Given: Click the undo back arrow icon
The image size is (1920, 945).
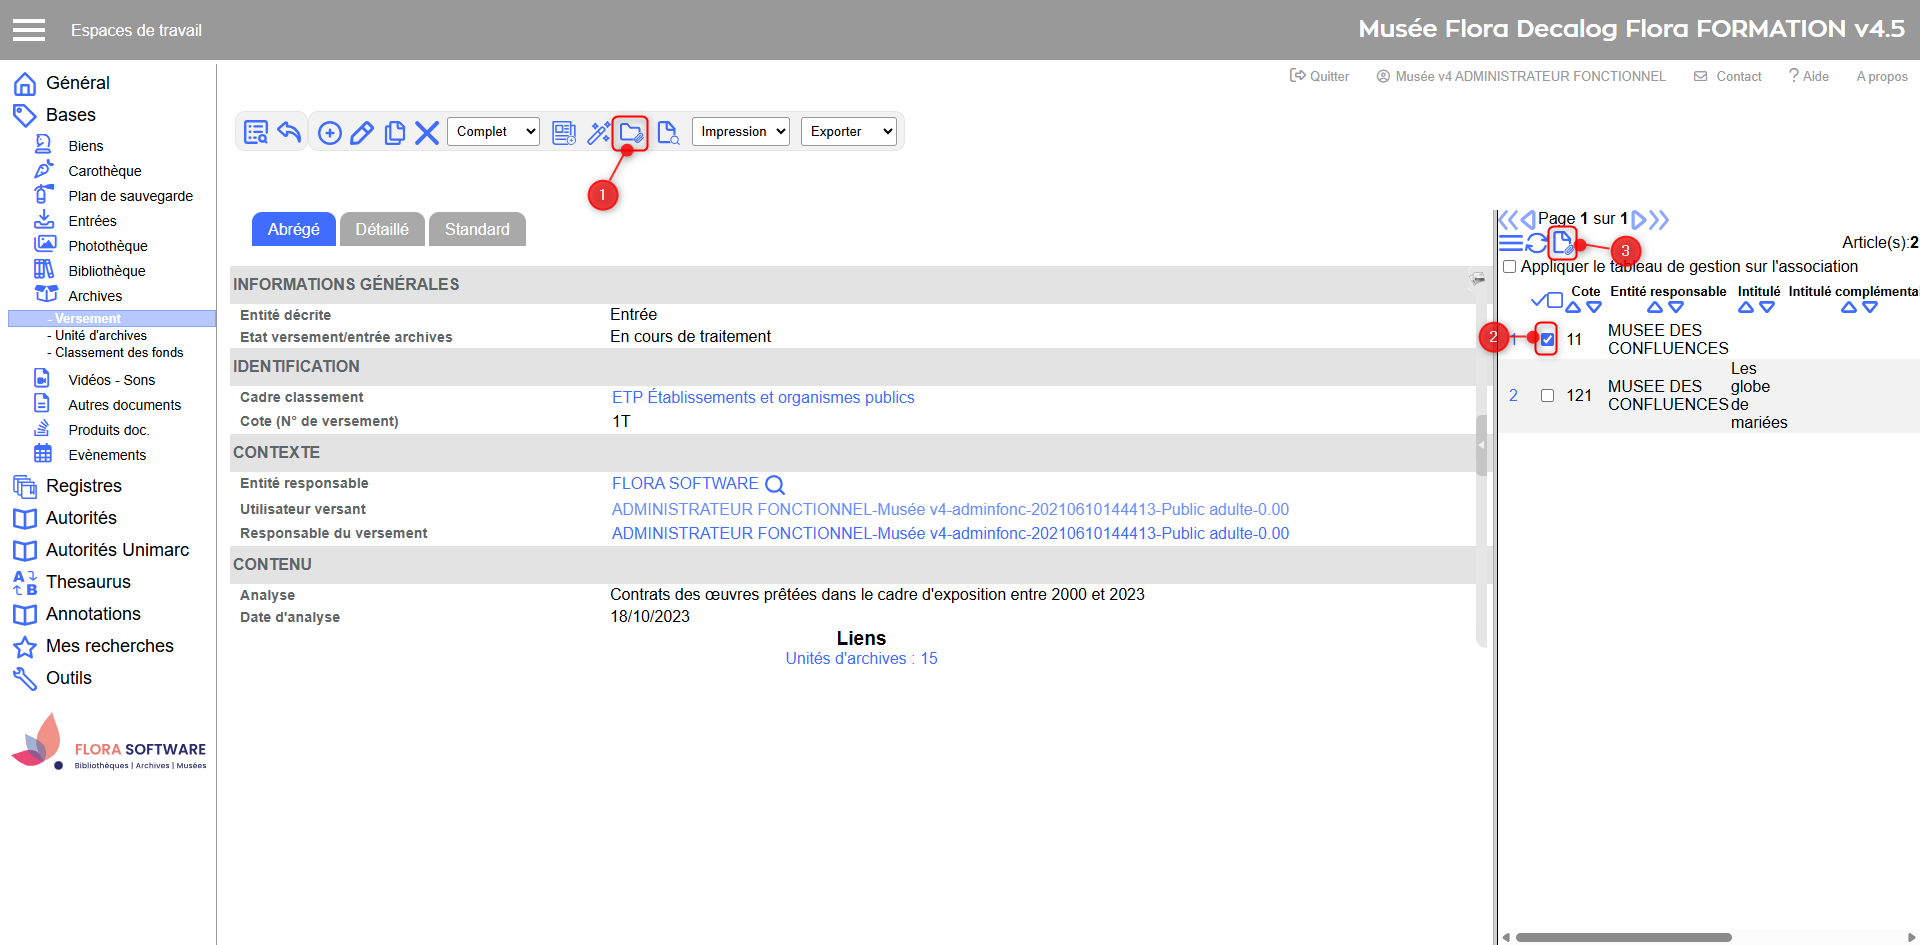Looking at the screenshot, I should [x=289, y=132].
